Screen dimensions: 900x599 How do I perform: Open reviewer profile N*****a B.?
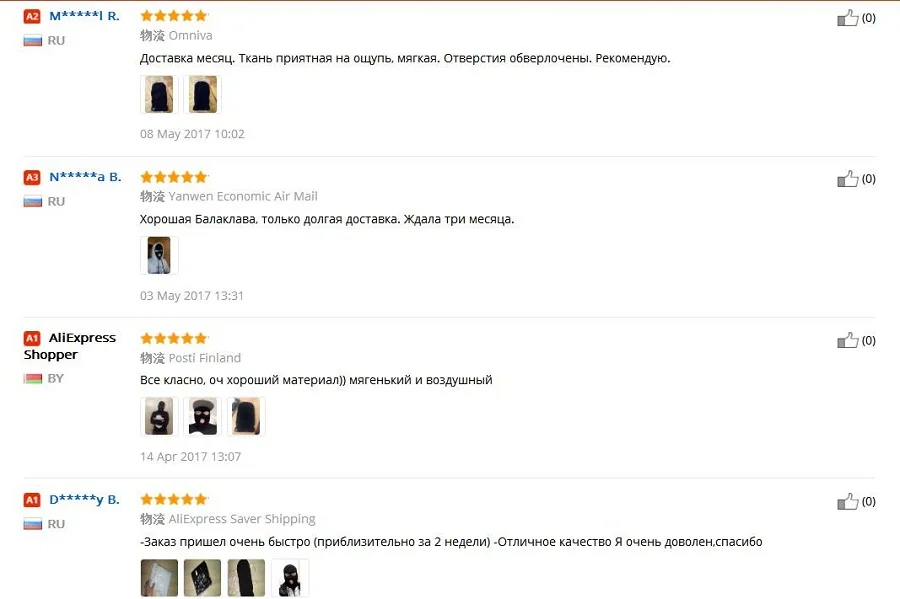click(x=85, y=177)
